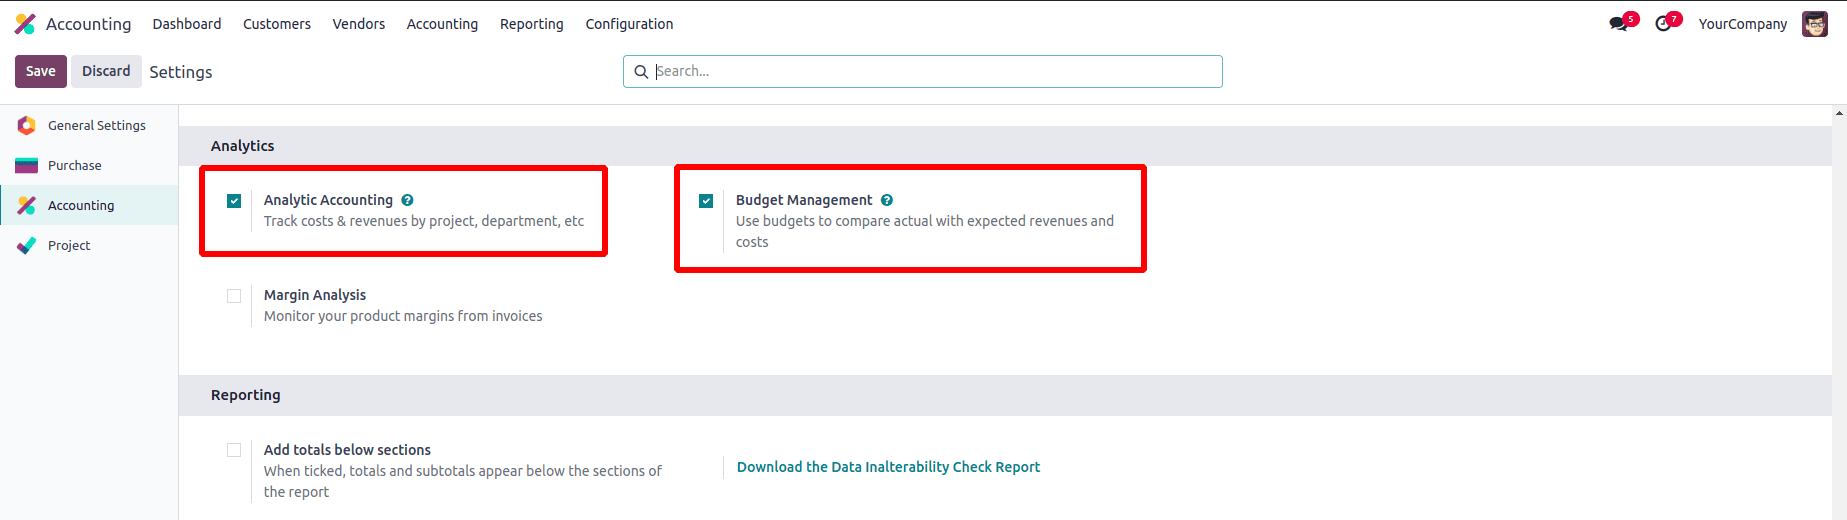Open the Customers menu
The height and width of the screenshot is (520, 1847).
tap(277, 24)
